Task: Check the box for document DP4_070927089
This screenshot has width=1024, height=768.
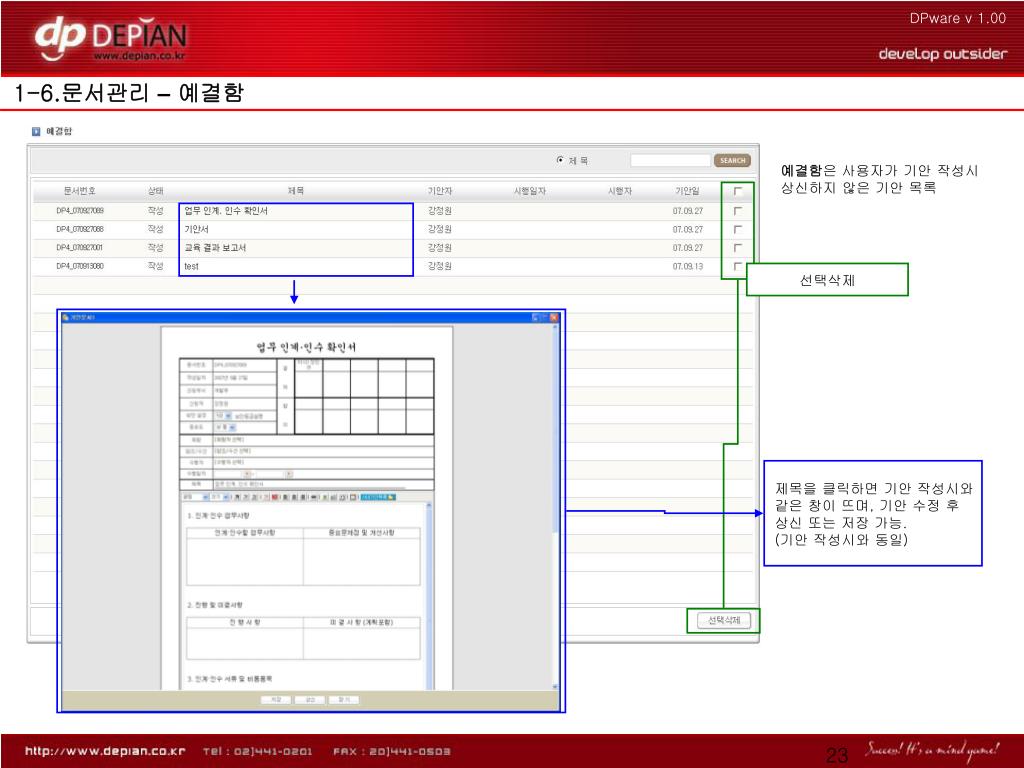Action: (x=738, y=211)
